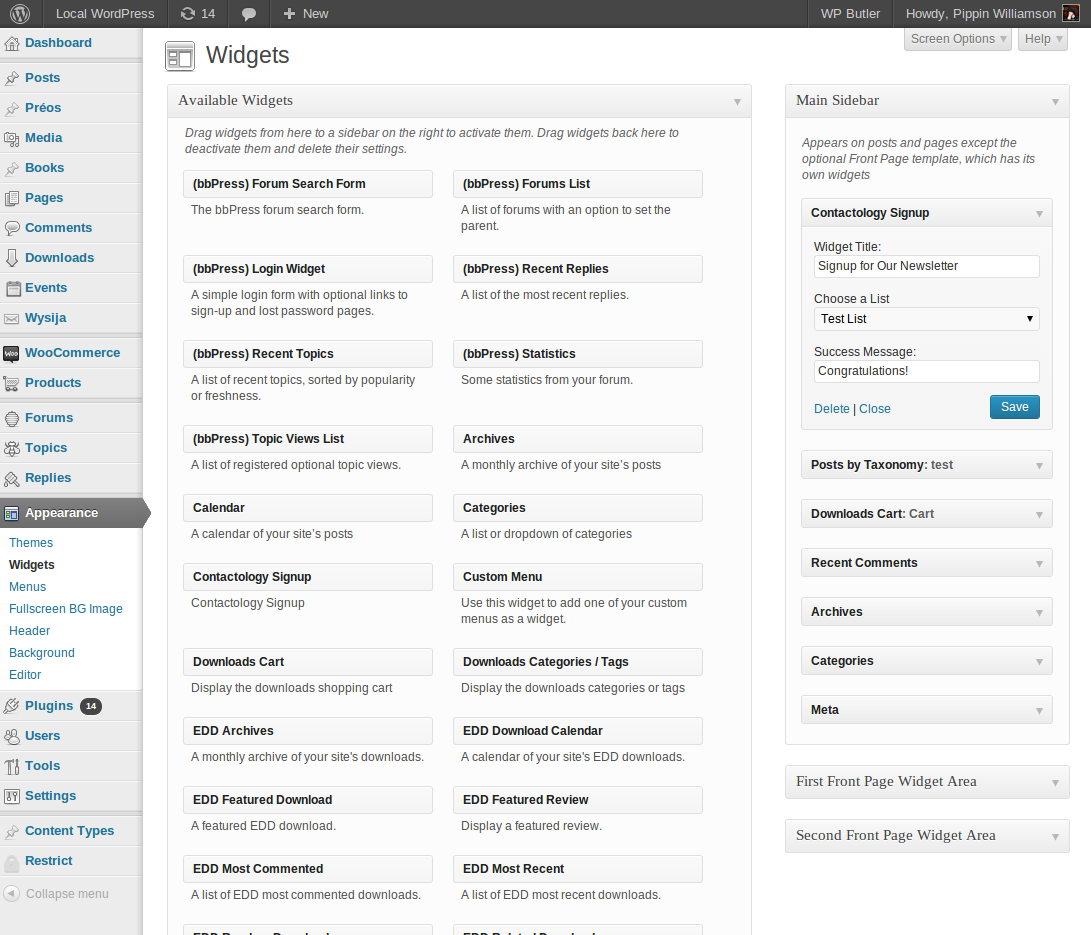The height and width of the screenshot is (935, 1091).
Task: Select the Calendar available widget
Action: tap(308, 508)
